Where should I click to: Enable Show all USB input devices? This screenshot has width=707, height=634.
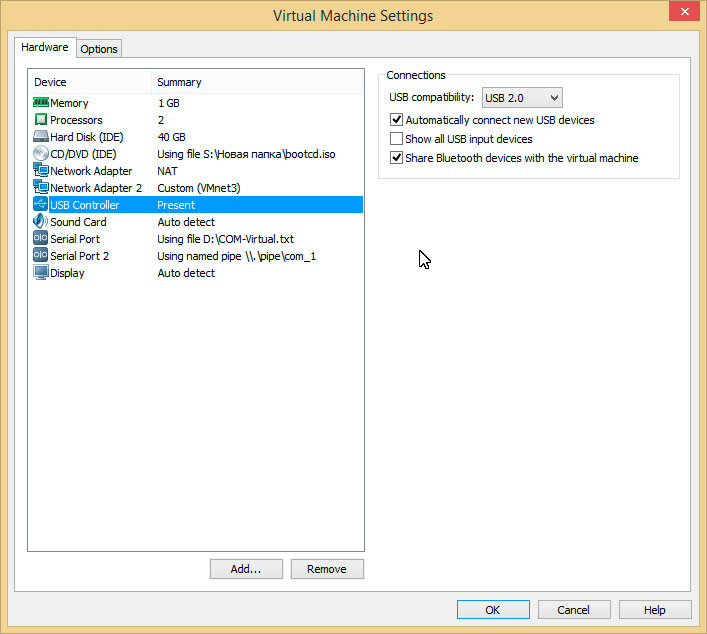coord(397,139)
